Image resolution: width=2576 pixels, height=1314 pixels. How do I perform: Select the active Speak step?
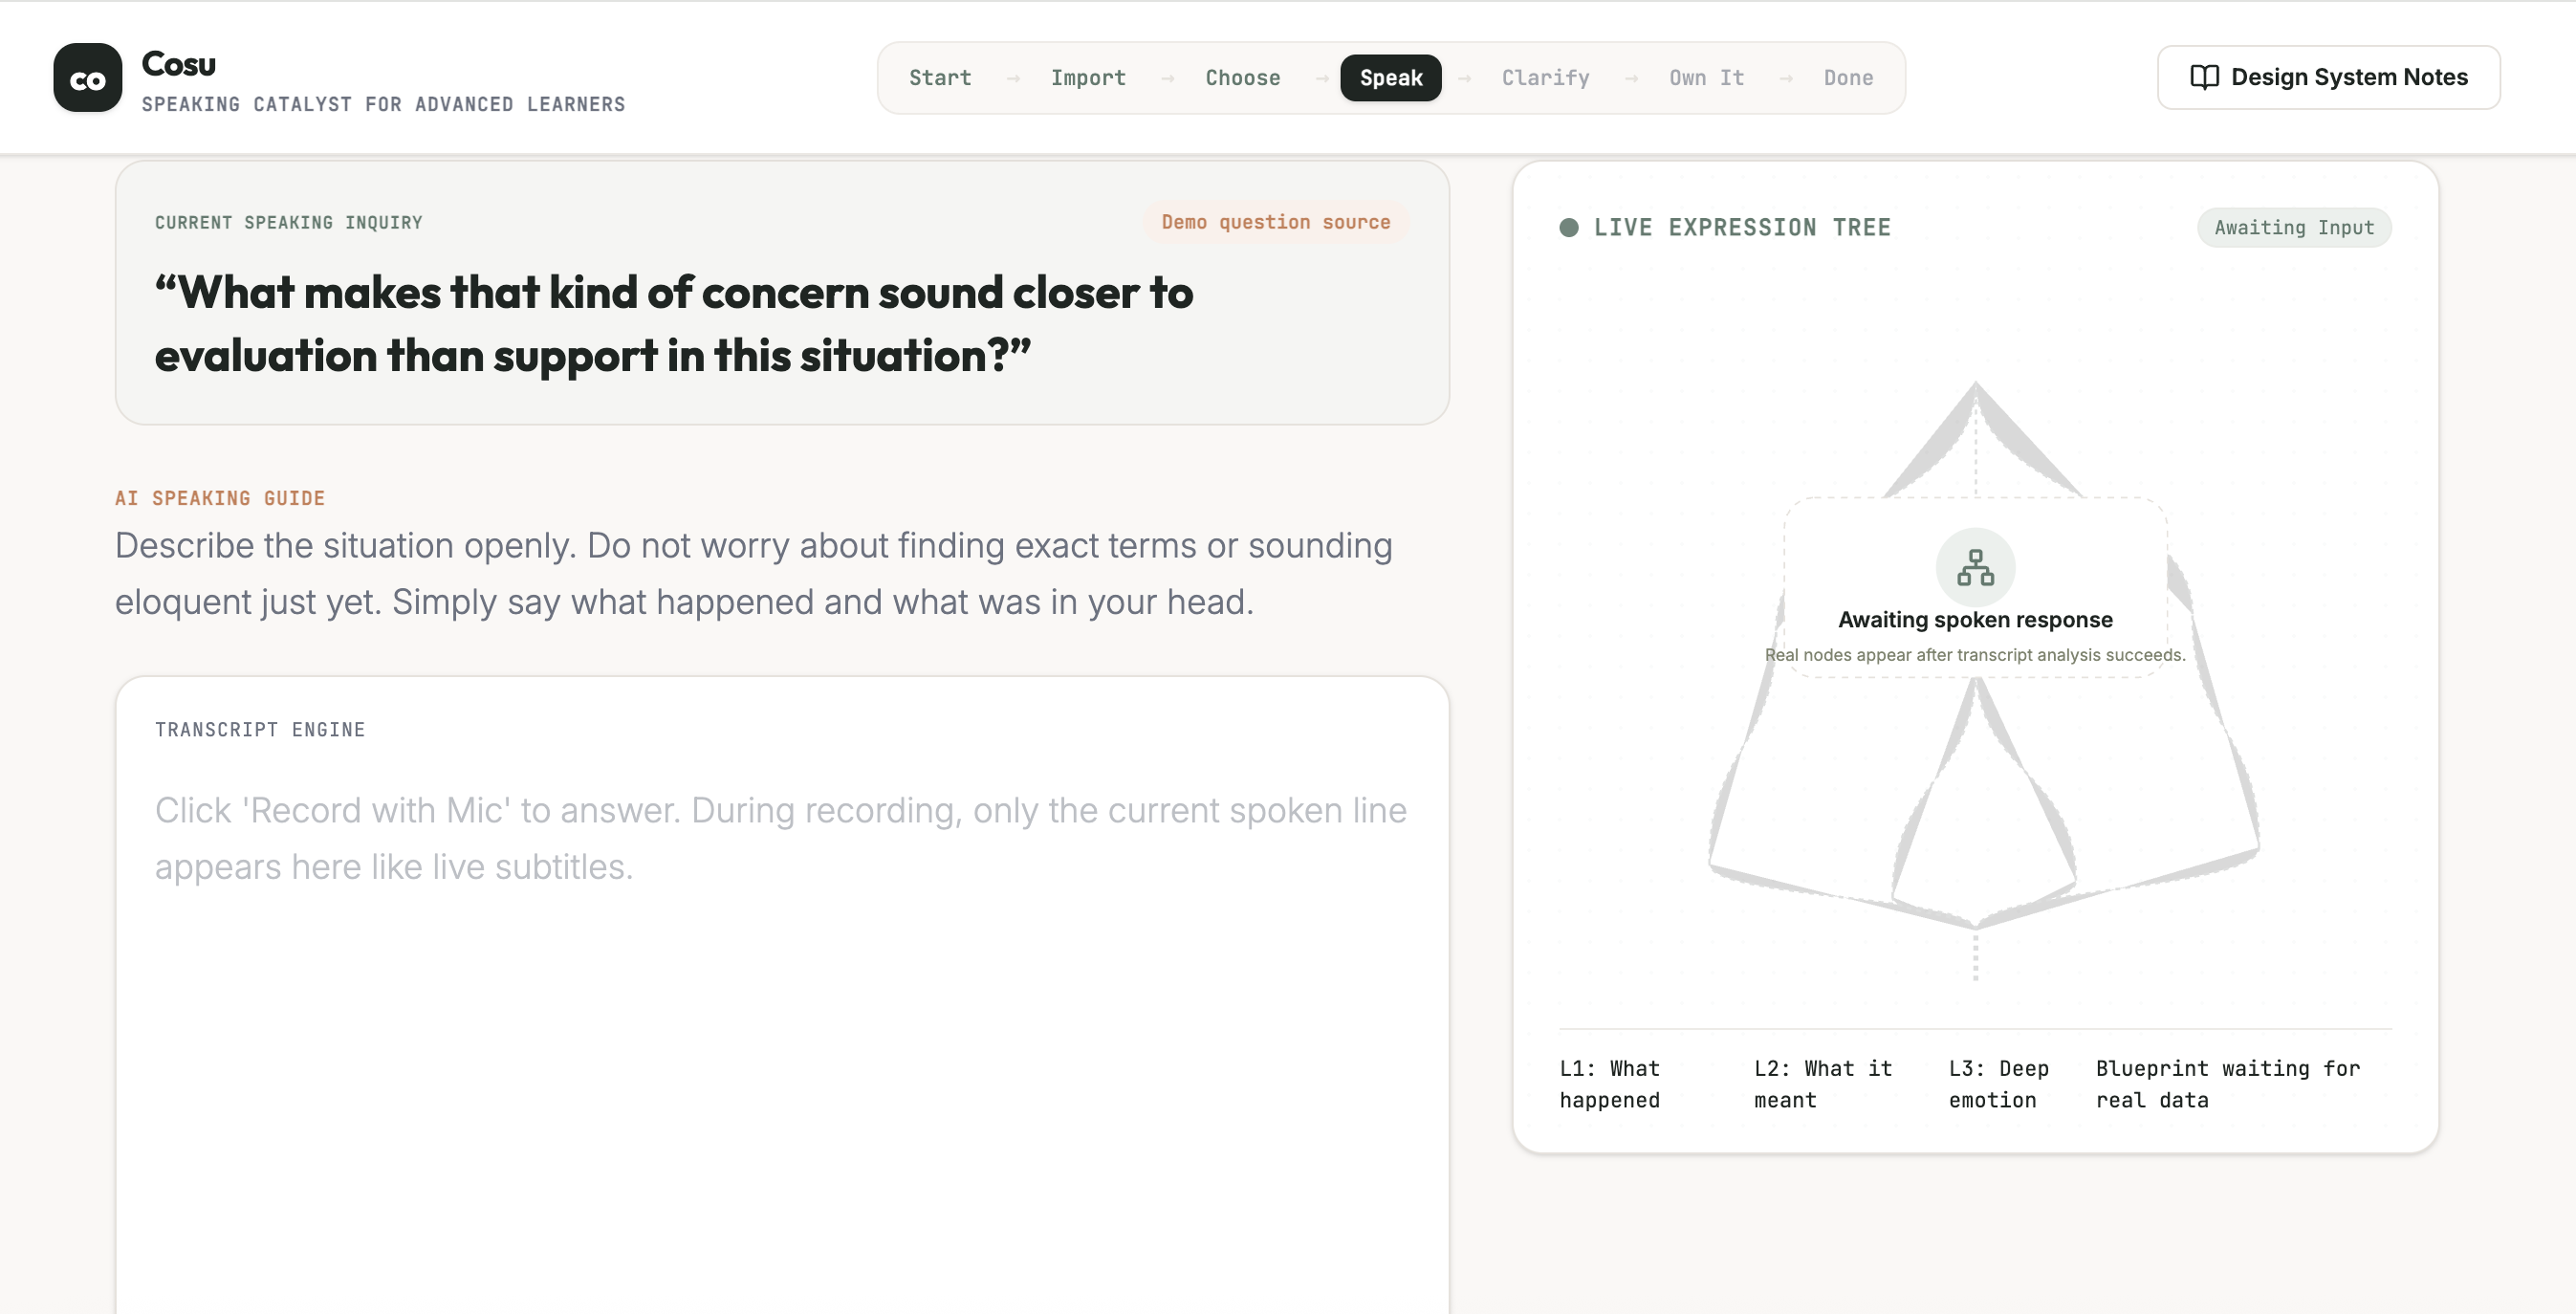pos(1390,78)
